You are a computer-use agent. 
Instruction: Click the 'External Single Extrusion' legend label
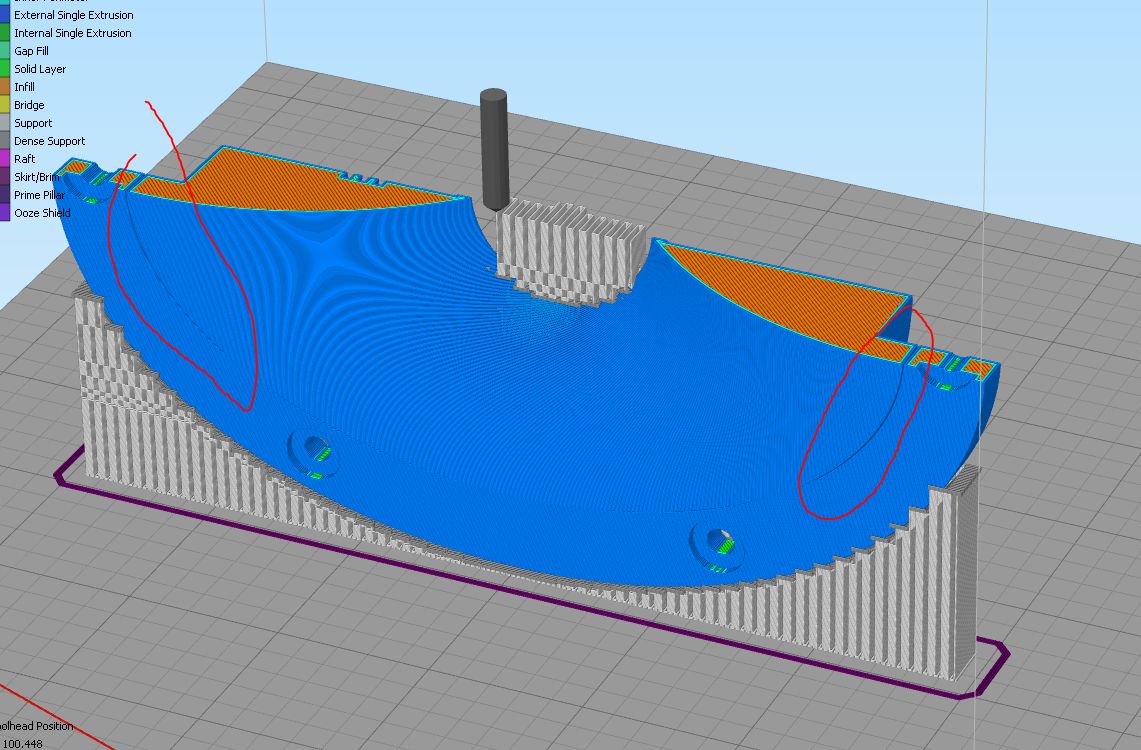click(73, 15)
